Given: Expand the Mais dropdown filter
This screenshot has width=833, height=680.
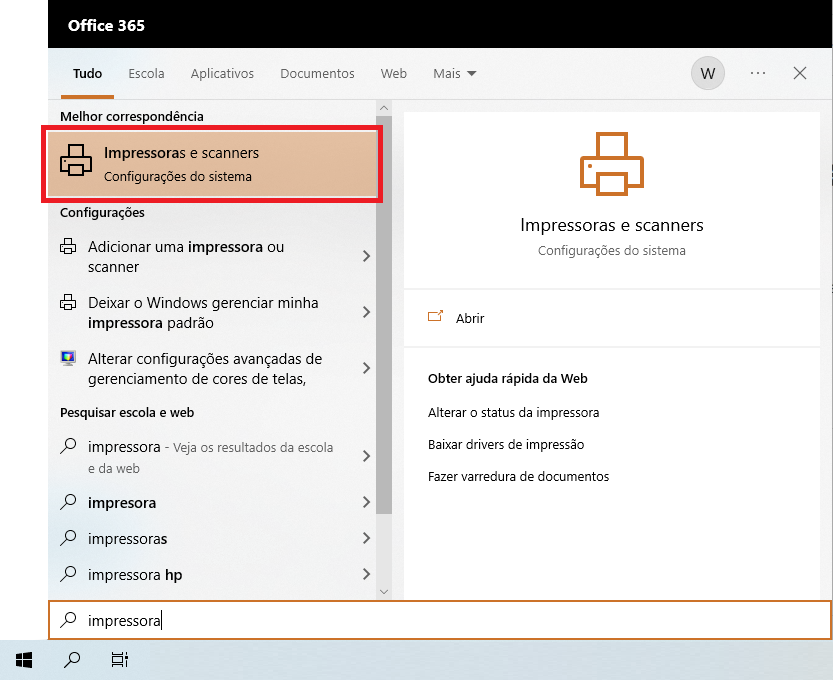Looking at the screenshot, I should [x=454, y=73].
